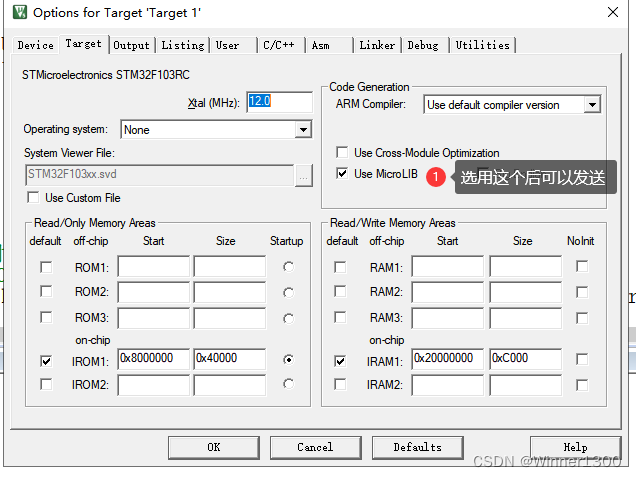Open the Output tab
636x477 pixels.
(131, 45)
